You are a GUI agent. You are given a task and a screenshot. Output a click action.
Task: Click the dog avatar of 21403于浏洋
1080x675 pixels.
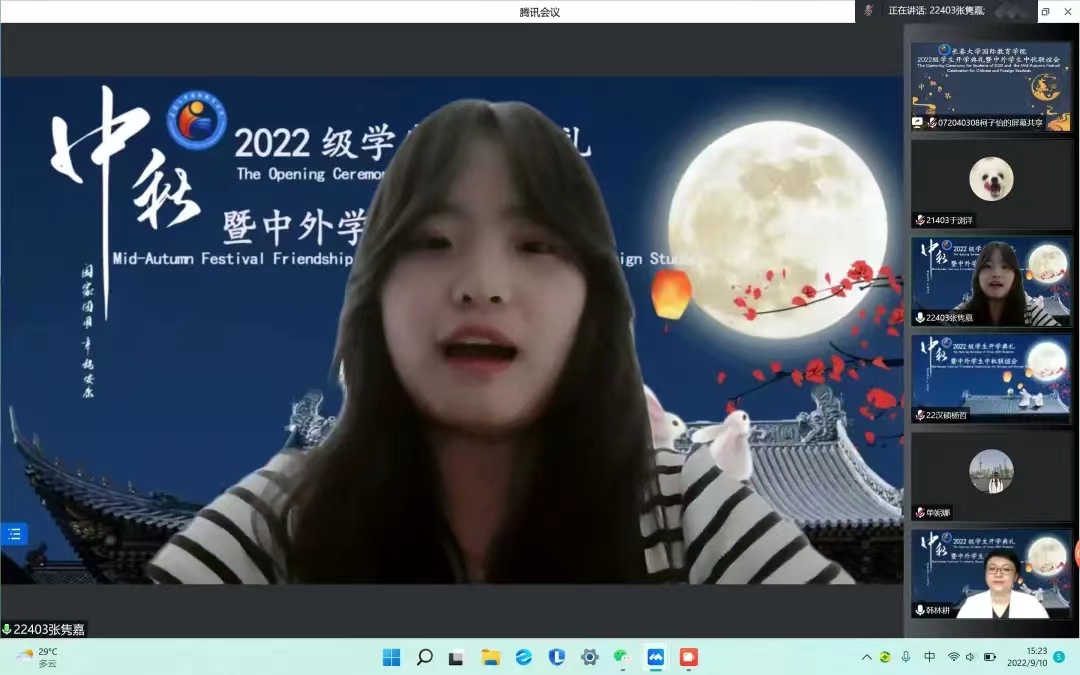(991, 178)
